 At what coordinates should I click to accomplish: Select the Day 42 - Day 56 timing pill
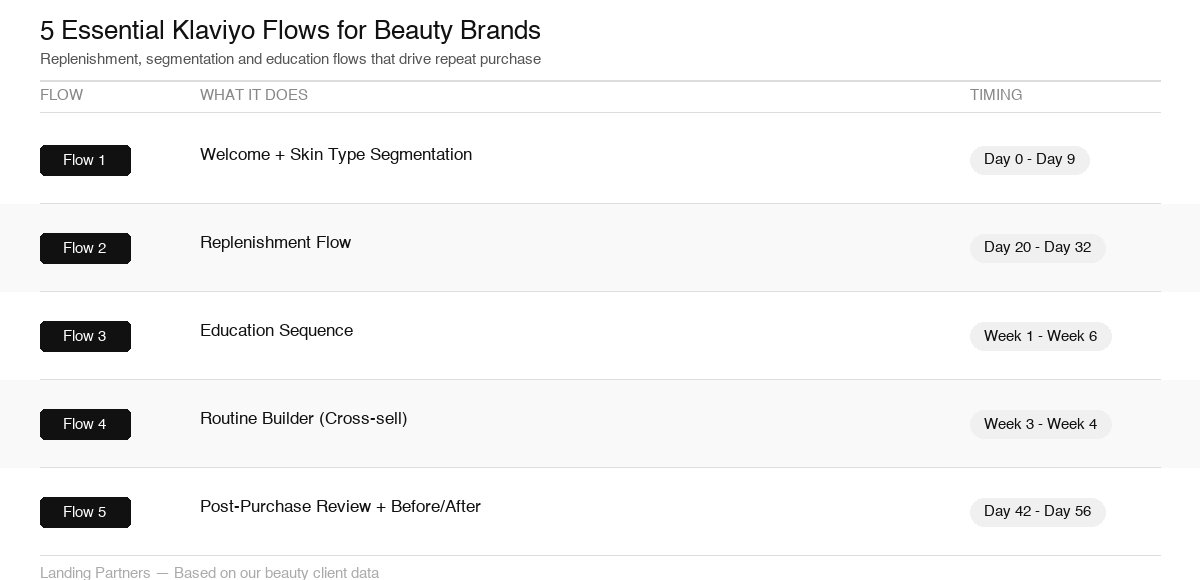tap(1037, 511)
